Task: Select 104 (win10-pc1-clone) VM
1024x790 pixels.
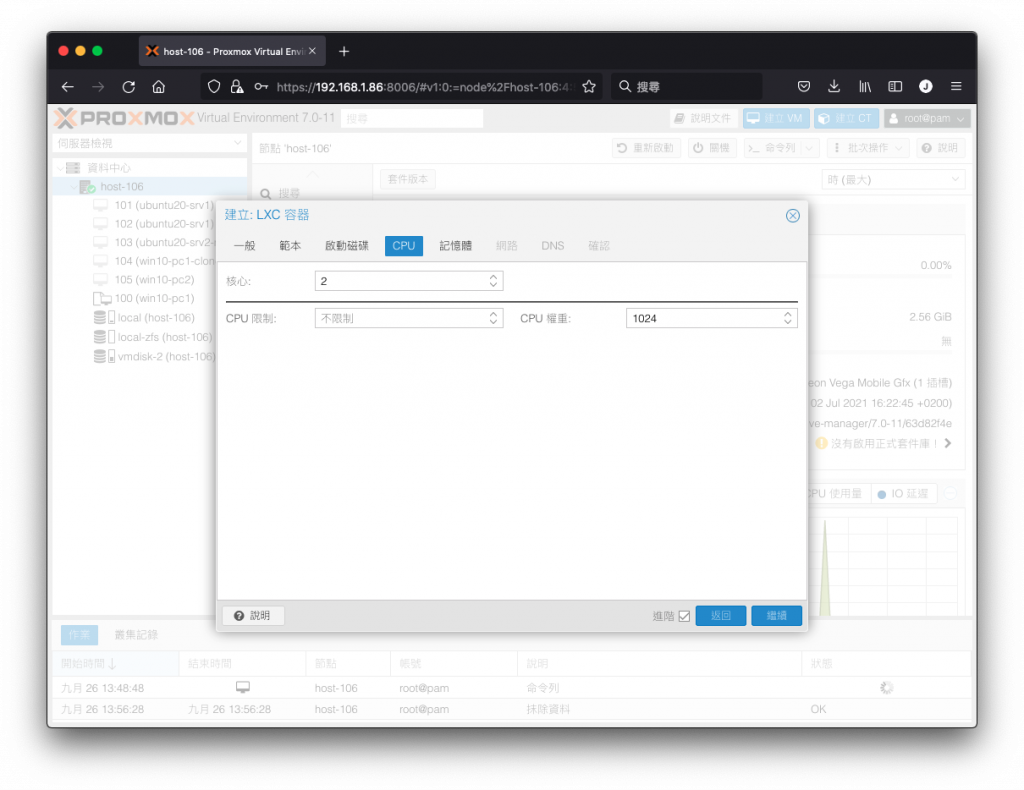Action: pos(154,261)
